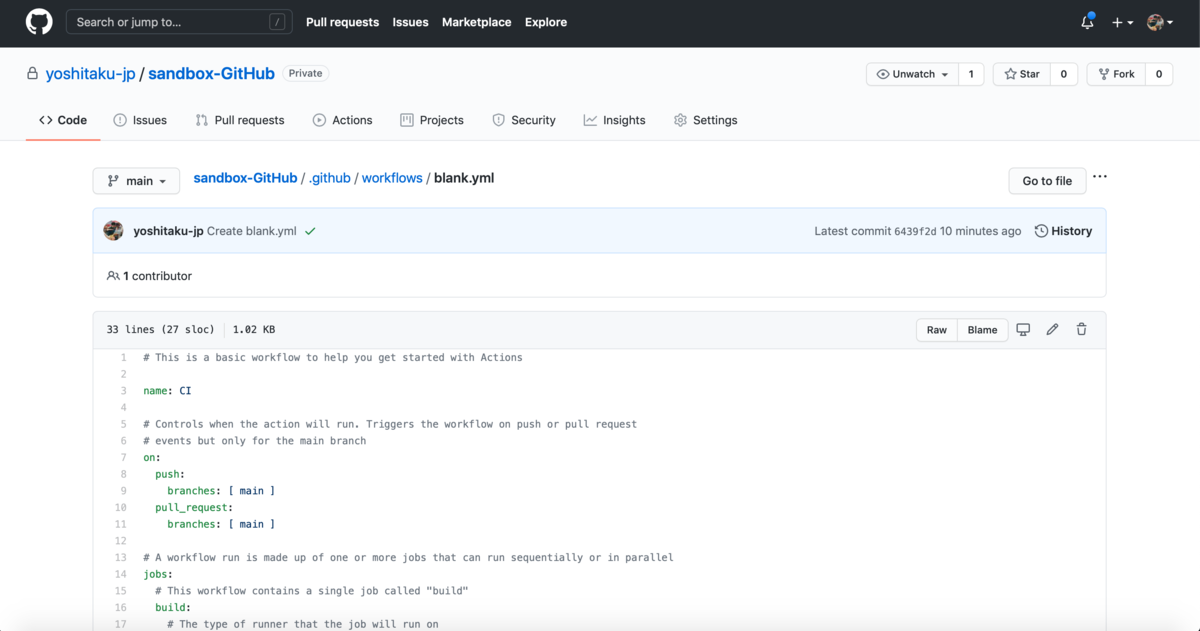This screenshot has height=631, width=1200.
Task: Open the workflows folder breadcrumb link
Action: (392, 178)
